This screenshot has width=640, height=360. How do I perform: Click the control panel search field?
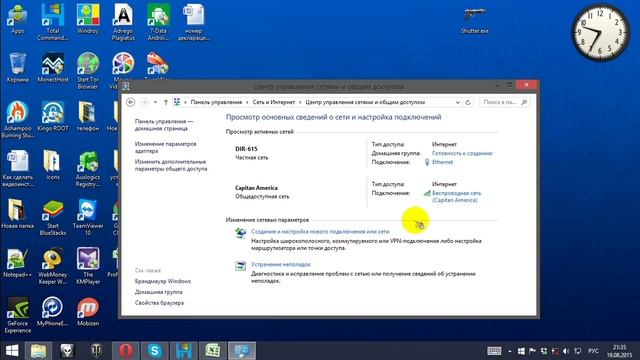coord(504,102)
